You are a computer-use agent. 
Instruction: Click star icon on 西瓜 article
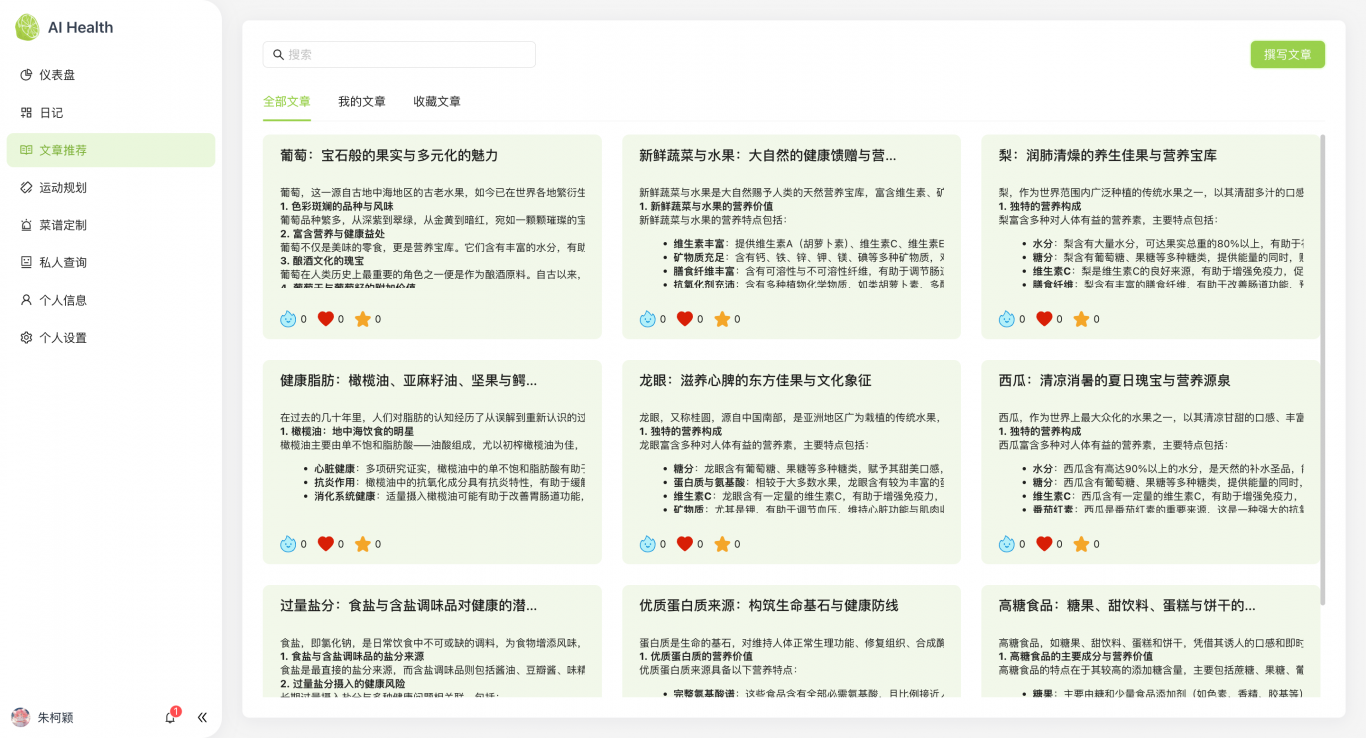click(1081, 544)
